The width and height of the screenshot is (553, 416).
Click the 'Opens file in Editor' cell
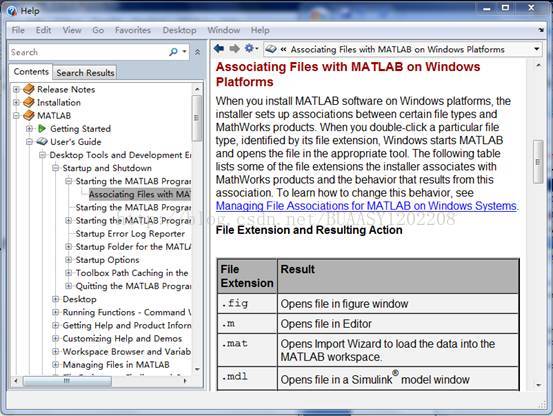pyautogui.click(x=398, y=324)
